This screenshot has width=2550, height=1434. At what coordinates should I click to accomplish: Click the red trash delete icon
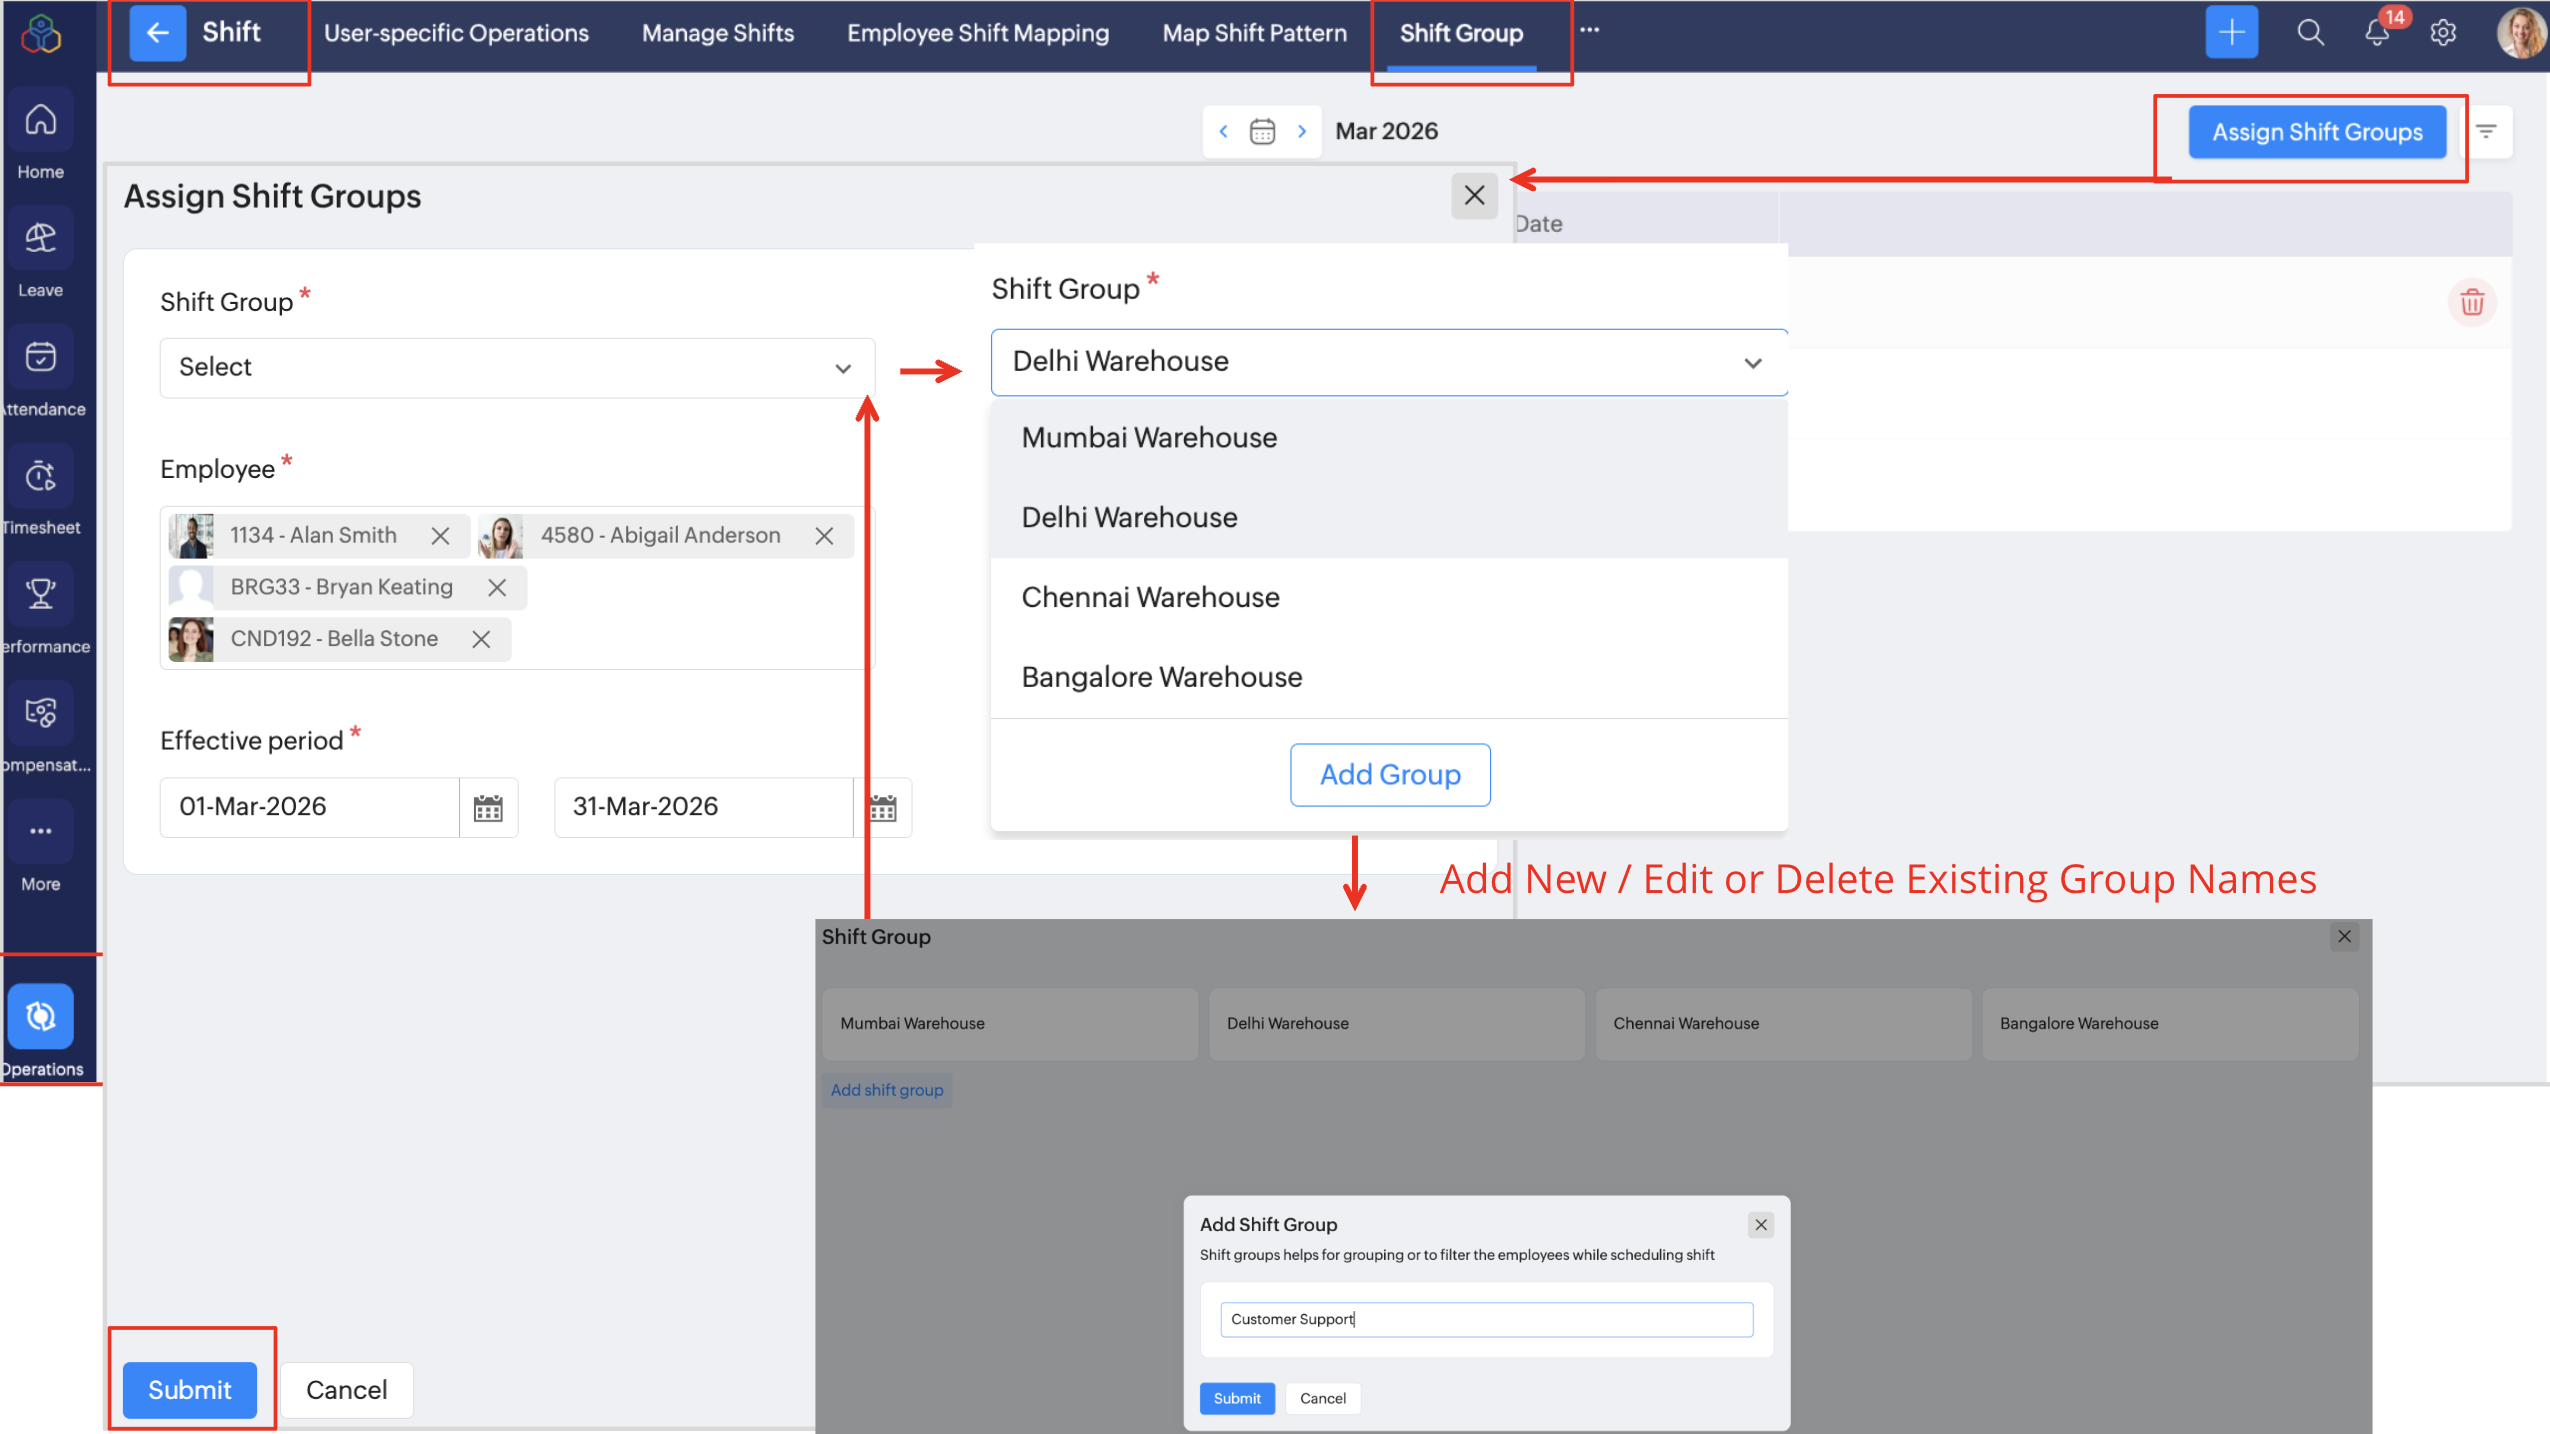pyautogui.click(x=2472, y=302)
